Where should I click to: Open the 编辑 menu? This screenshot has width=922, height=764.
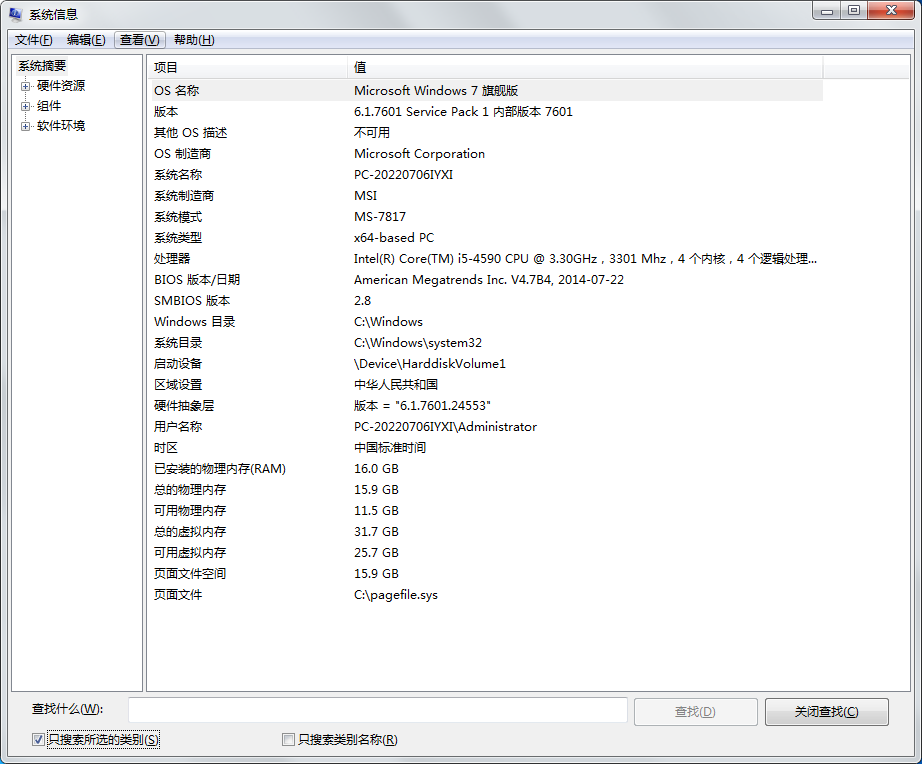coord(87,40)
